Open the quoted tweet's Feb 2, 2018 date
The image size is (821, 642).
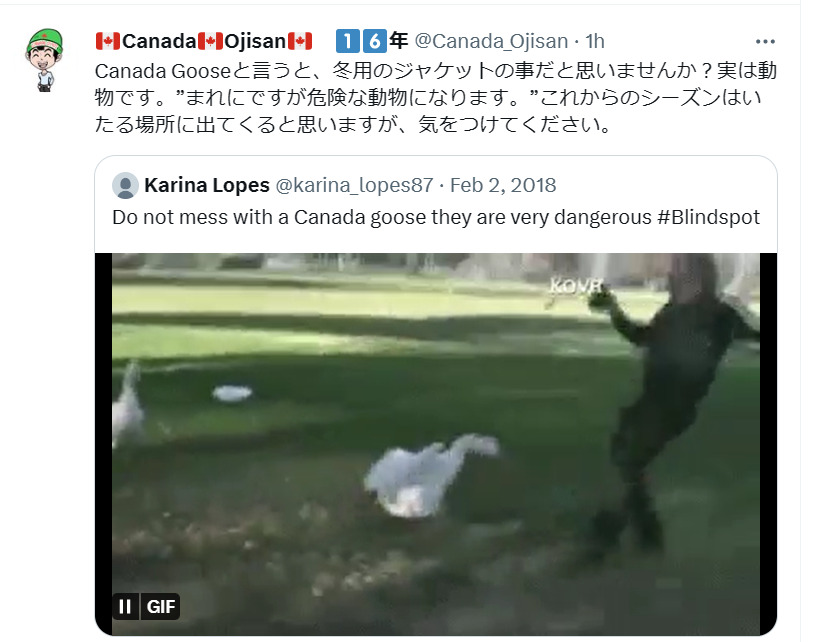coord(503,185)
